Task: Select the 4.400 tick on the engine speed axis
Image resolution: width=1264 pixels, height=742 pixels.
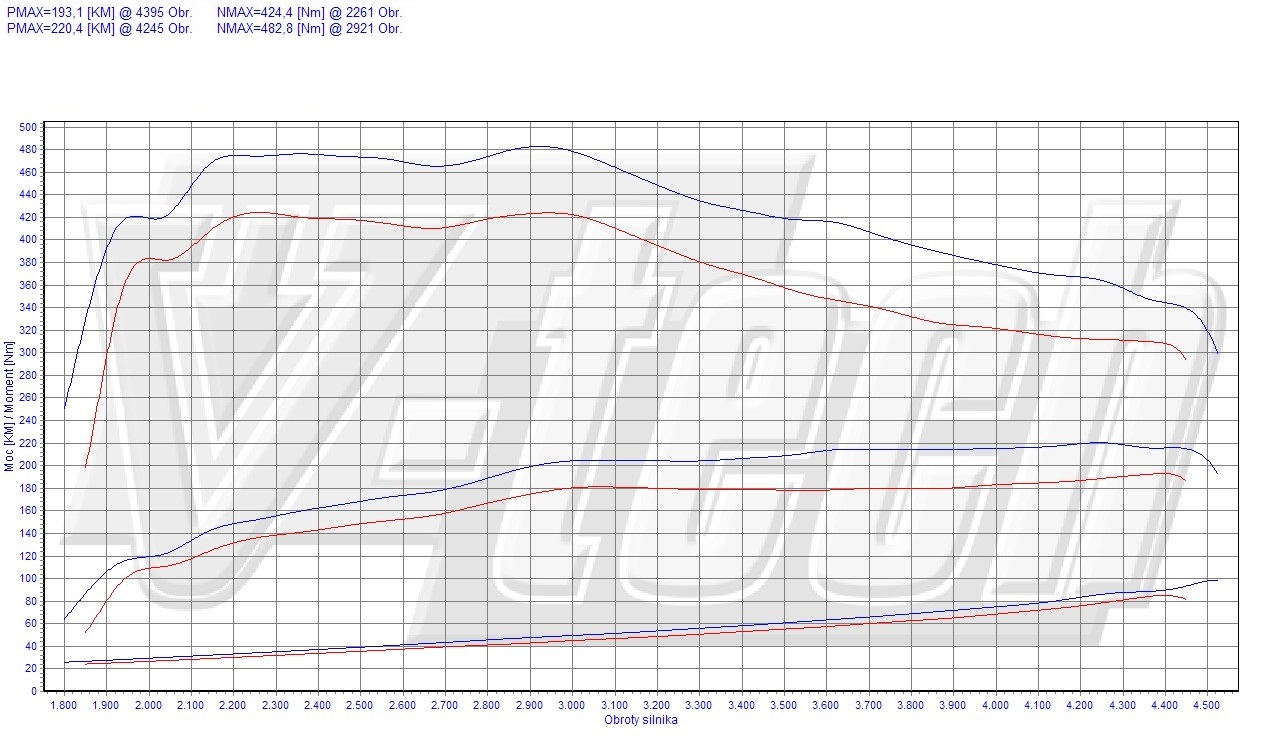Action: [x=1165, y=706]
